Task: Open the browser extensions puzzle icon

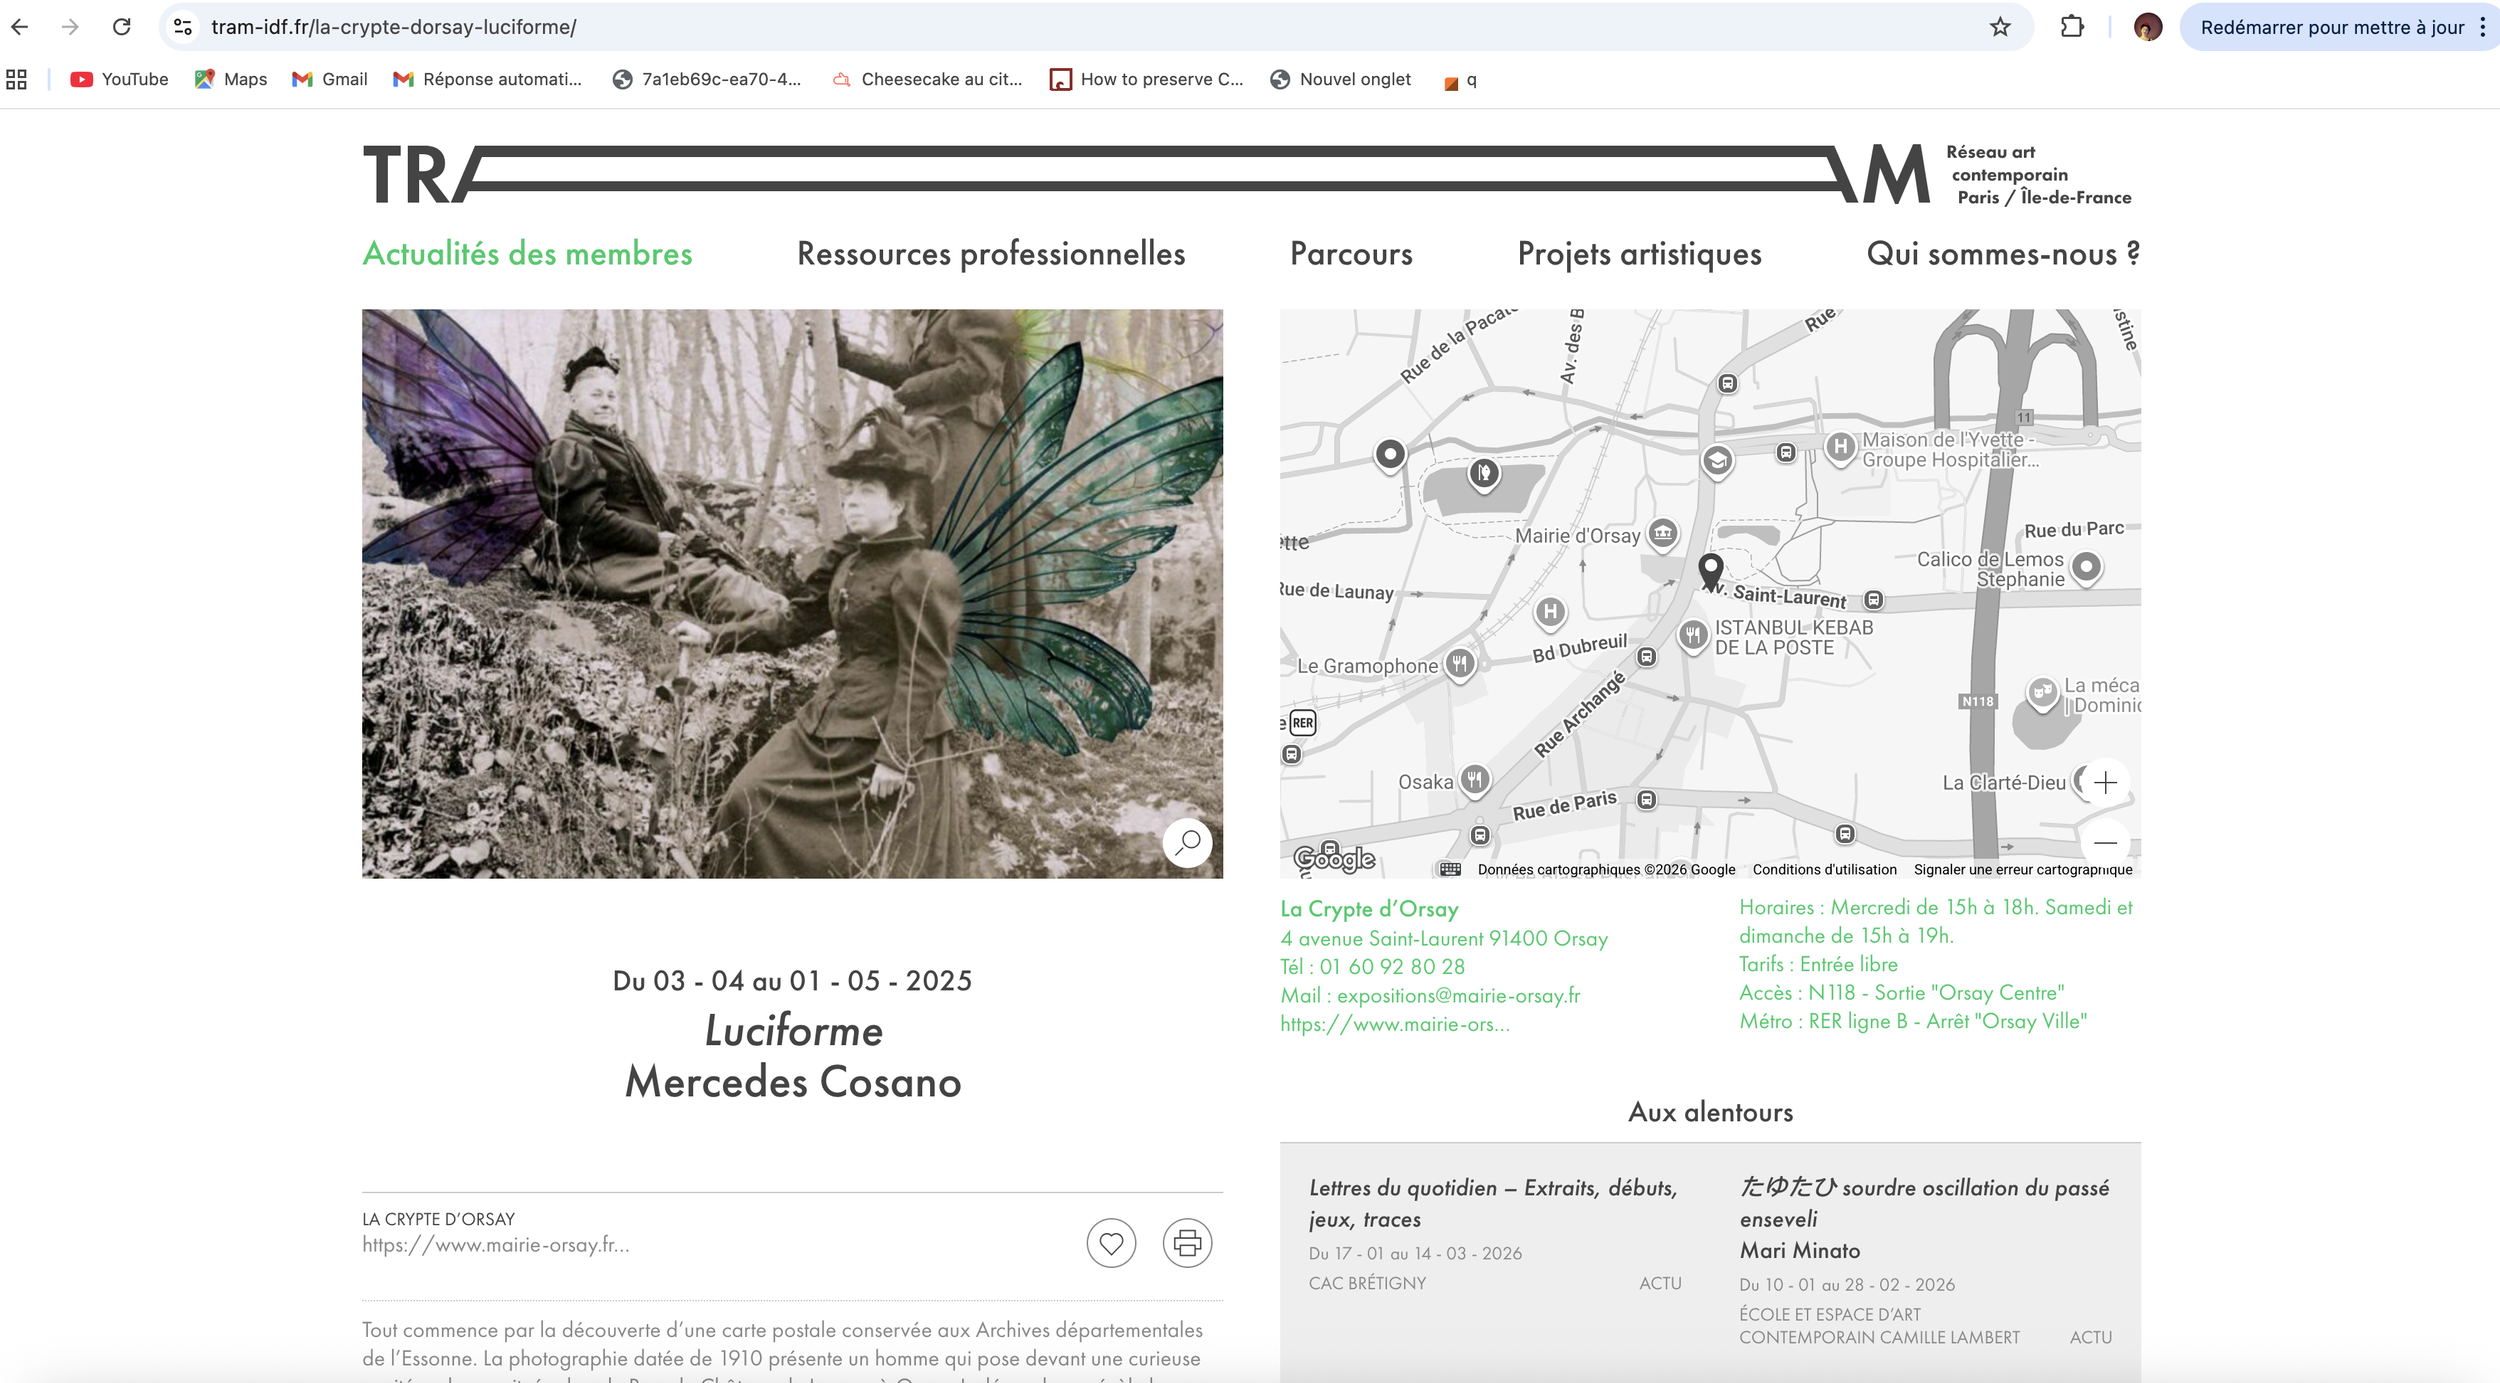Action: [x=2072, y=27]
